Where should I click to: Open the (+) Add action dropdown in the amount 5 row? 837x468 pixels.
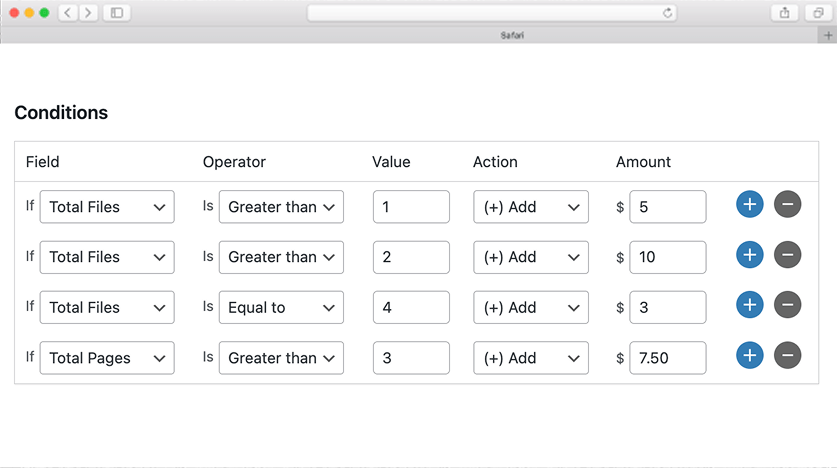[531, 207]
